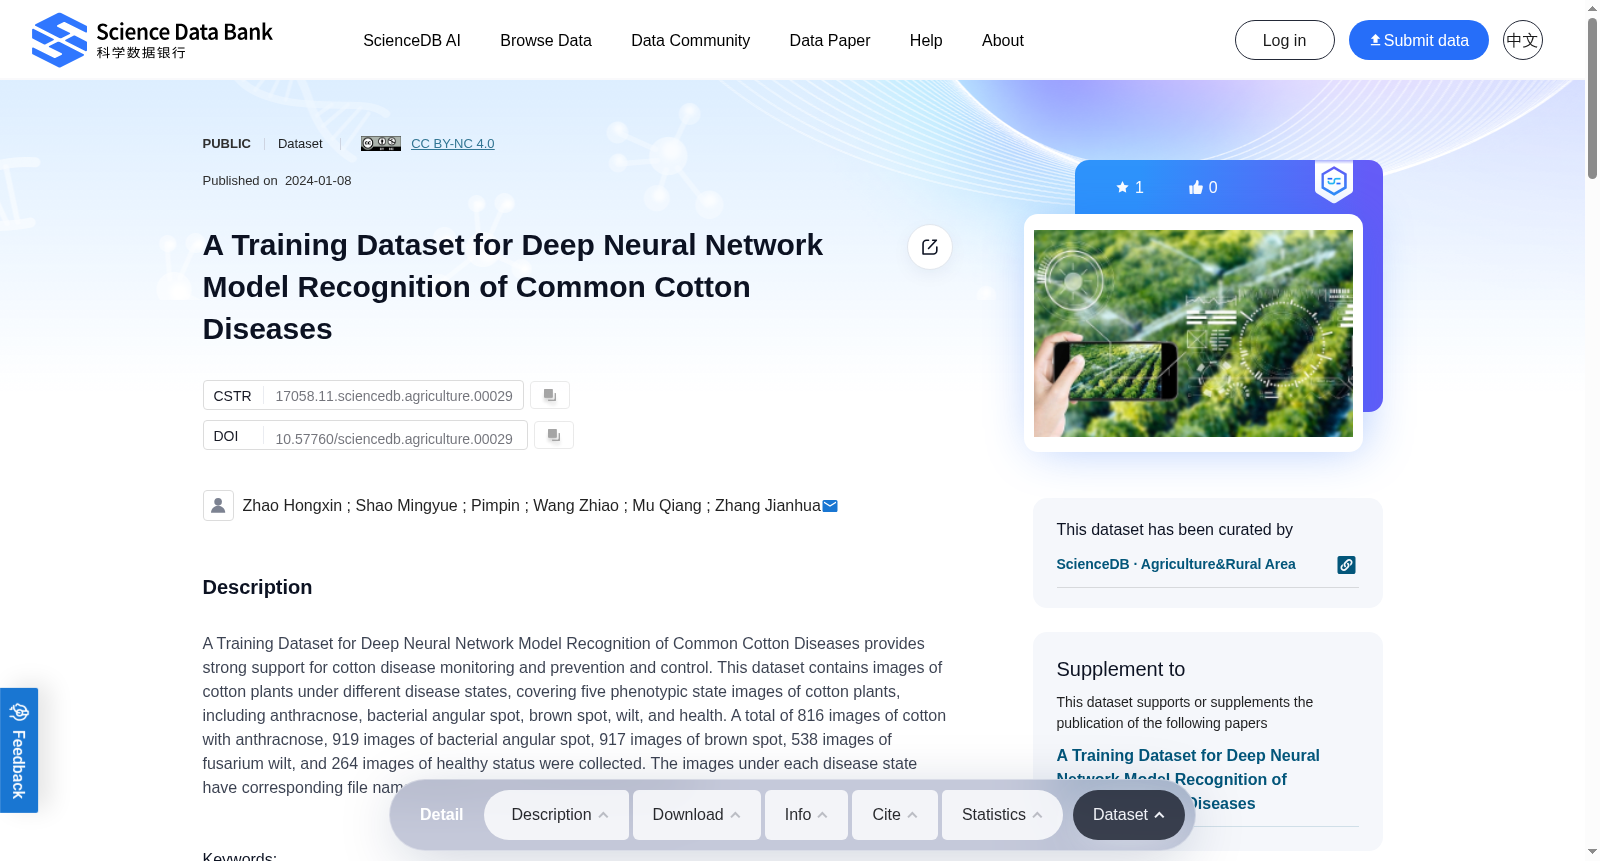
Task: Open the About menu
Action: [x=1003, y=41]
